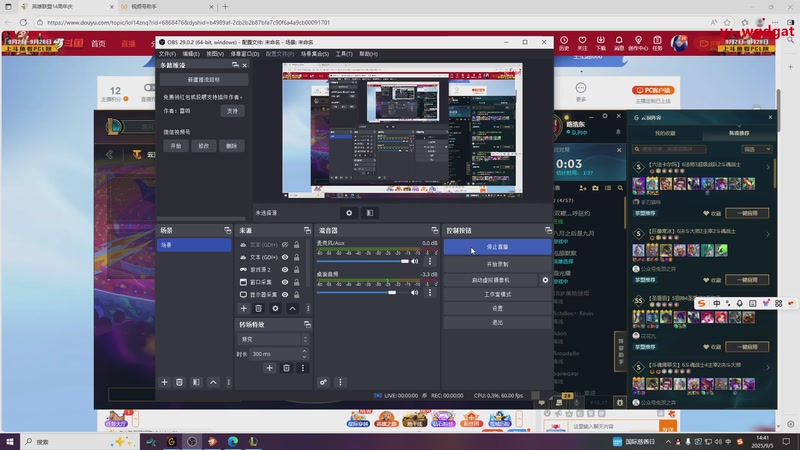Image resolution: width=800 pixels, height=450 pixels.
Task: Click the 开始录制 button
Action: 497,264
